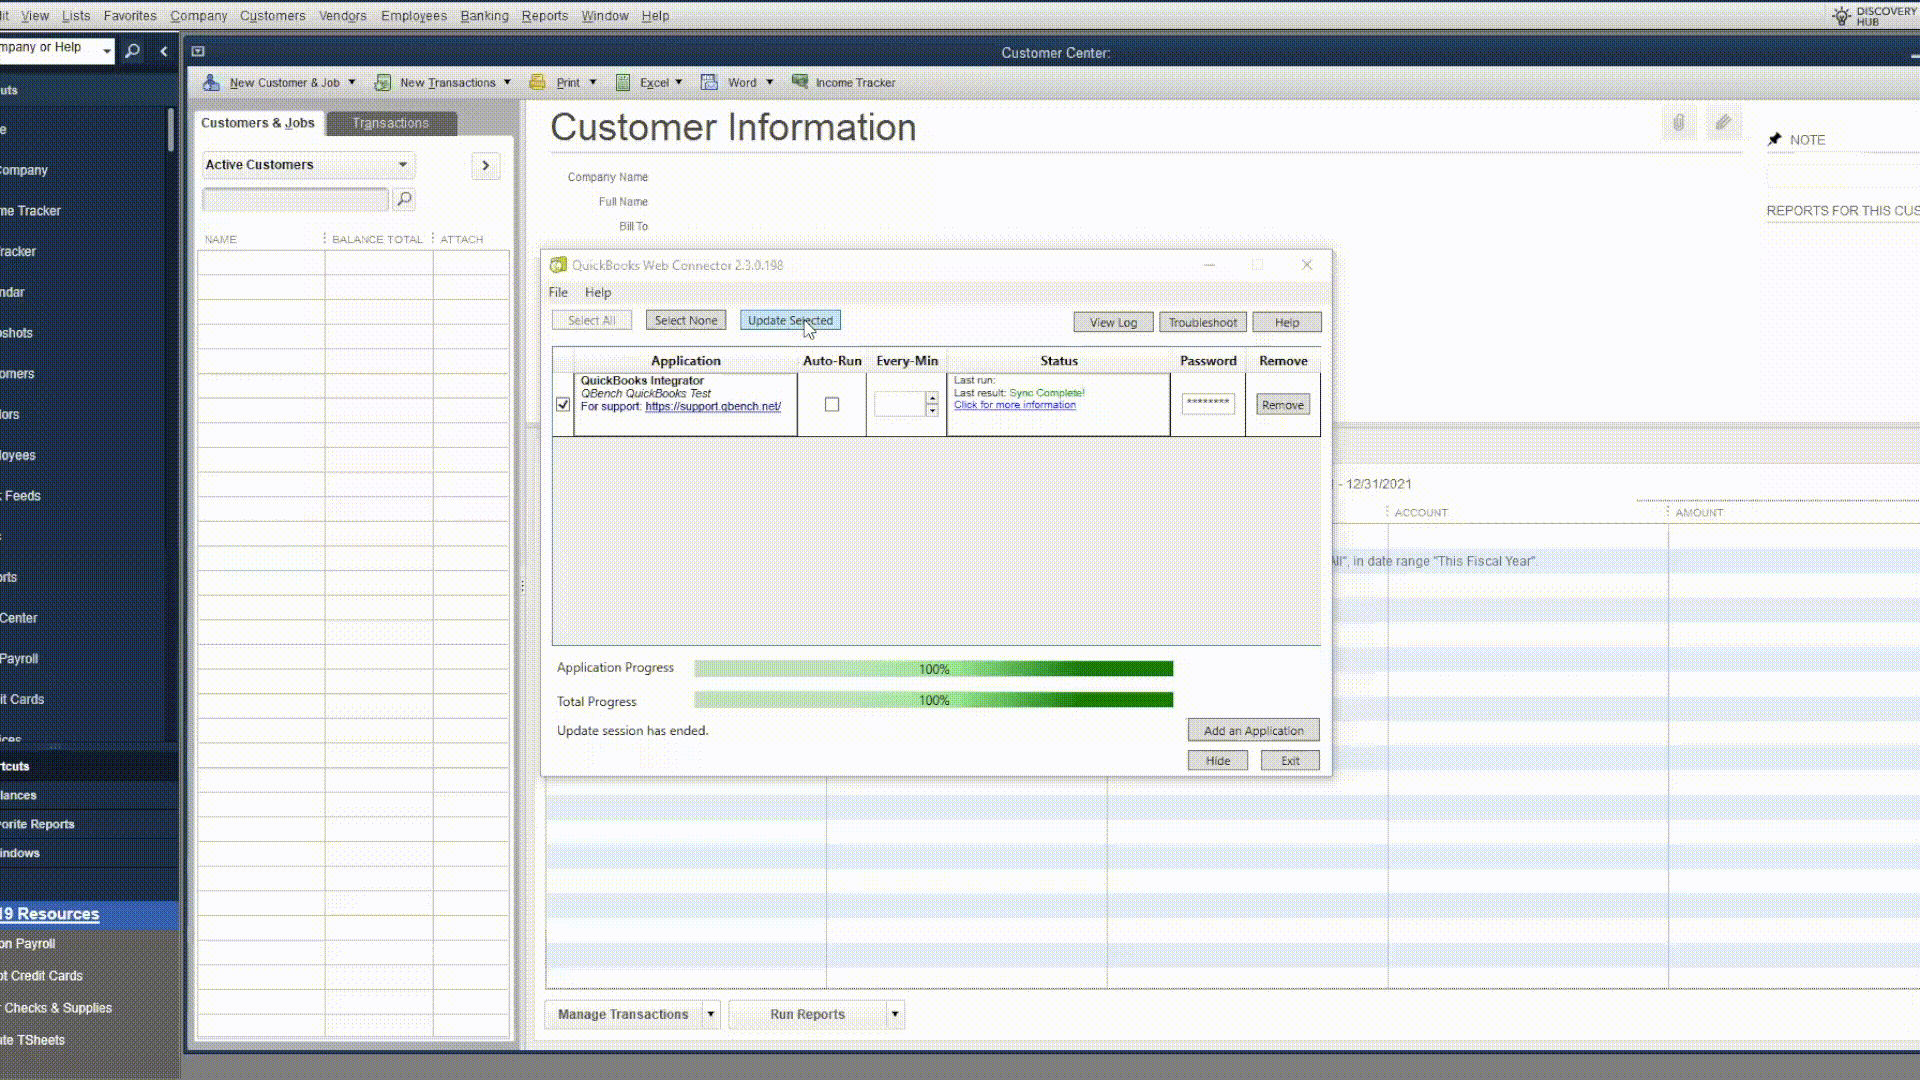Open Manage Transactions dropdown arrow
1920x1080 pixels.
tap(711, 1014)
